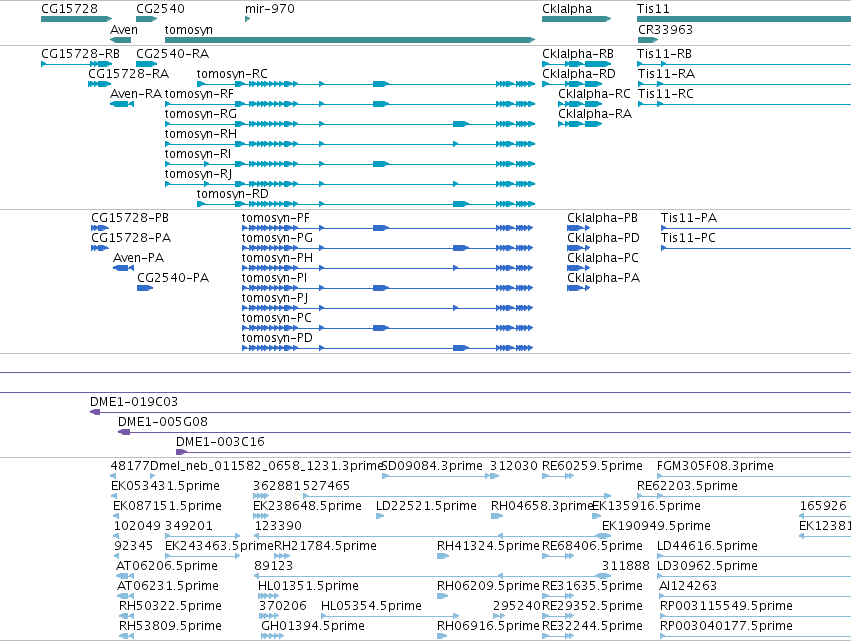This screenshot has height=641, width=851.
Task: Select transcript tomosyn-RC
Action: [x=366, y=84]
